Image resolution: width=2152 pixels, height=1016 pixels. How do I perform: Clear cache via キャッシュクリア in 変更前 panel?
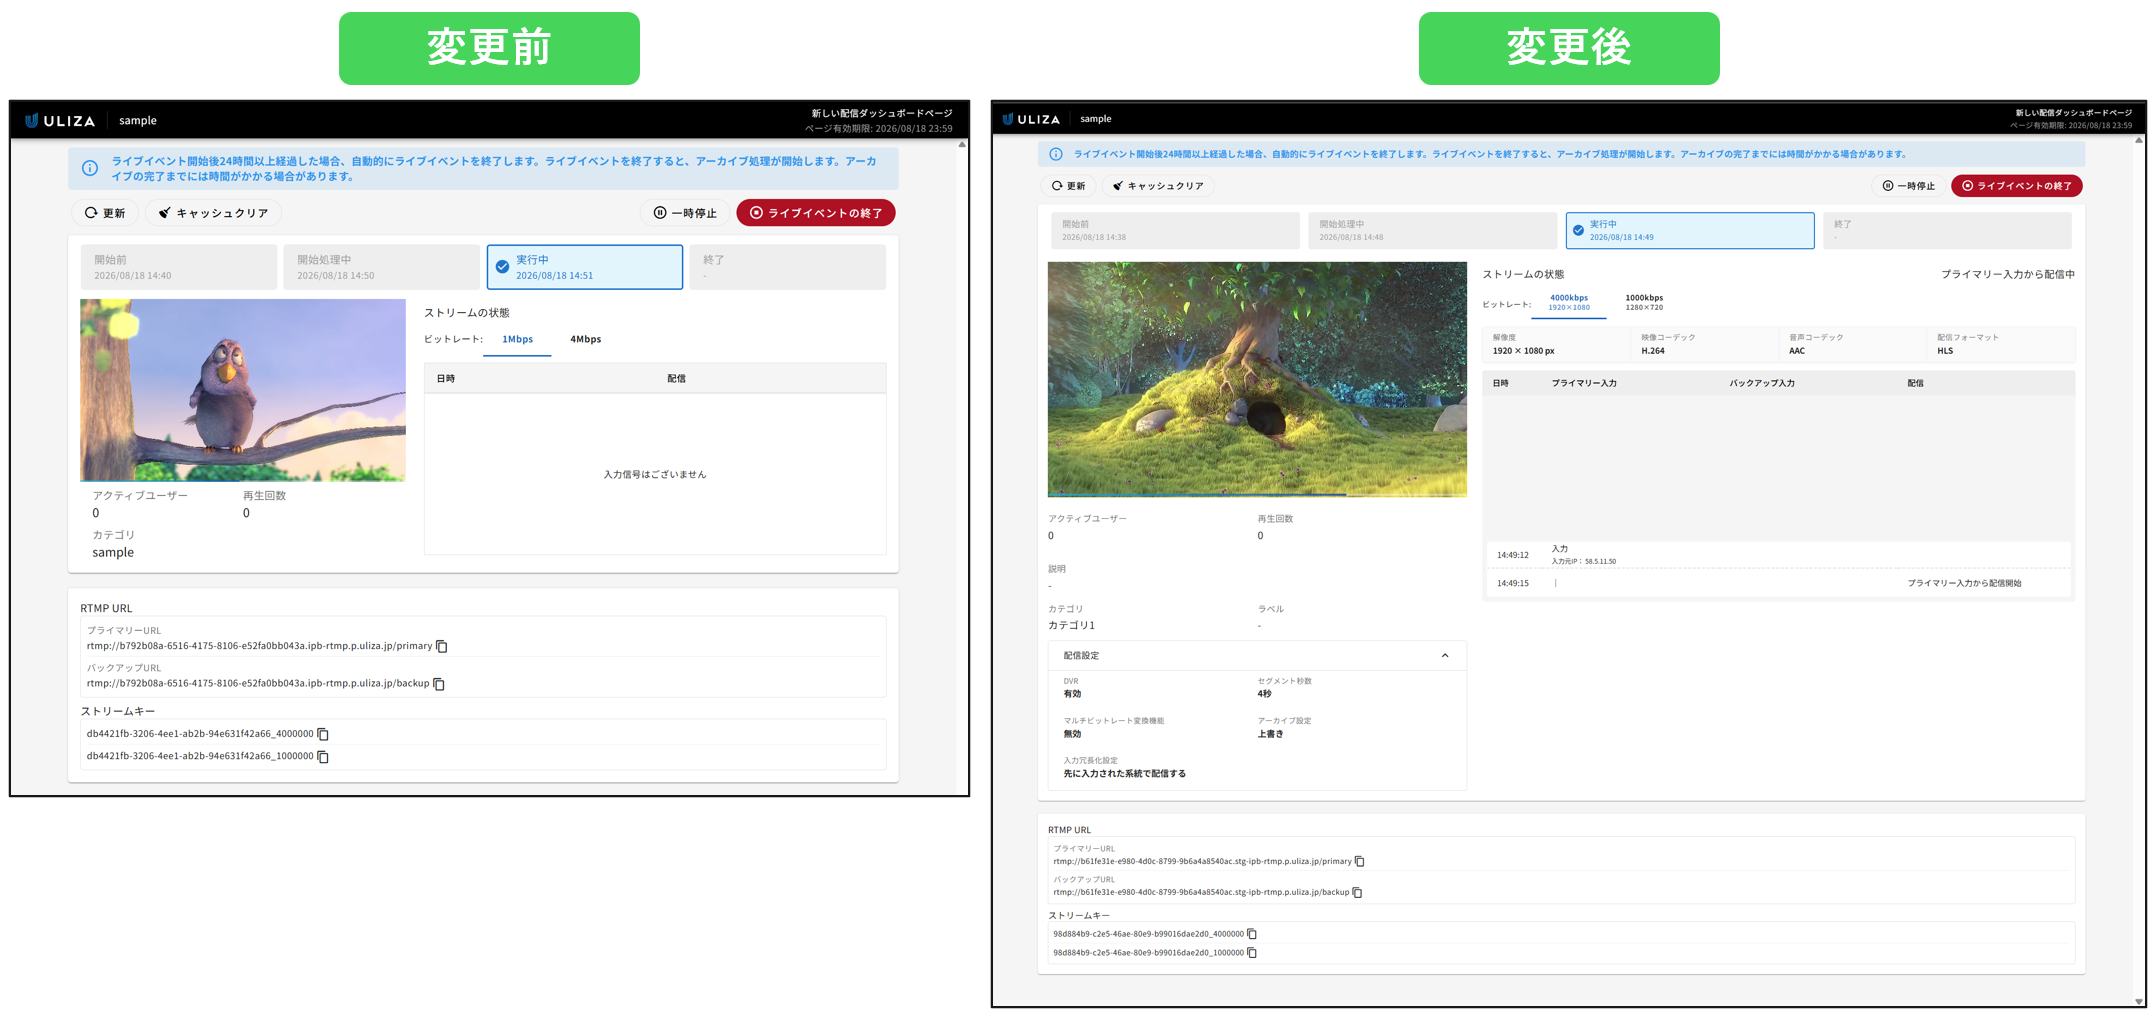[214, 213]
